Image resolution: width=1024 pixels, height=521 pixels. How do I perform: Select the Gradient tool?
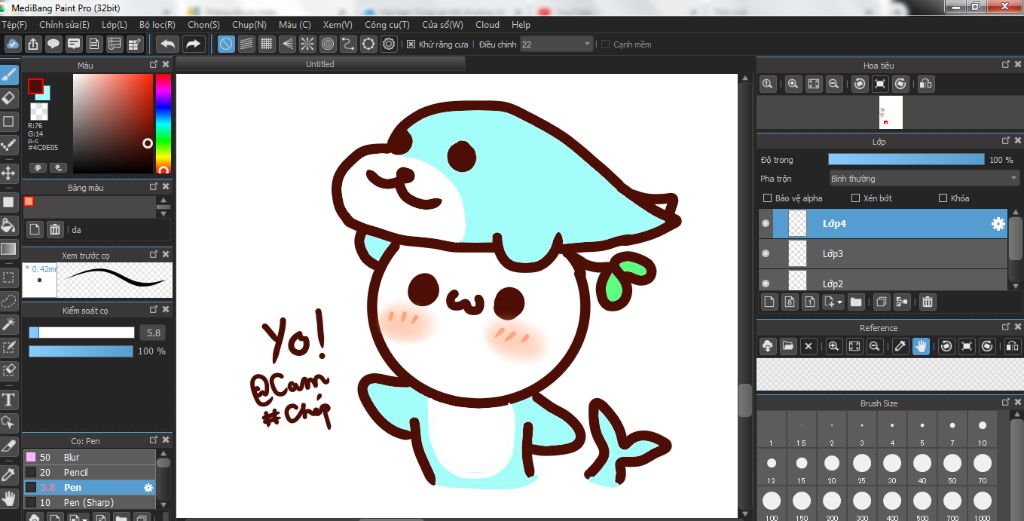[x=8, y=249]
